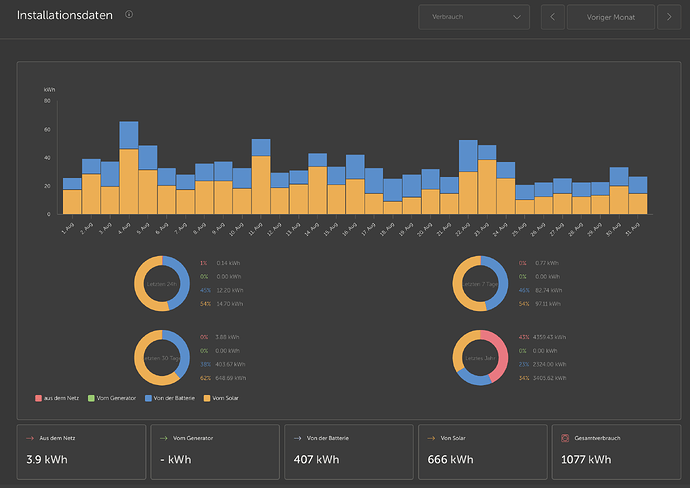Click the 43% grid share of last year

(x=524, y=337)
